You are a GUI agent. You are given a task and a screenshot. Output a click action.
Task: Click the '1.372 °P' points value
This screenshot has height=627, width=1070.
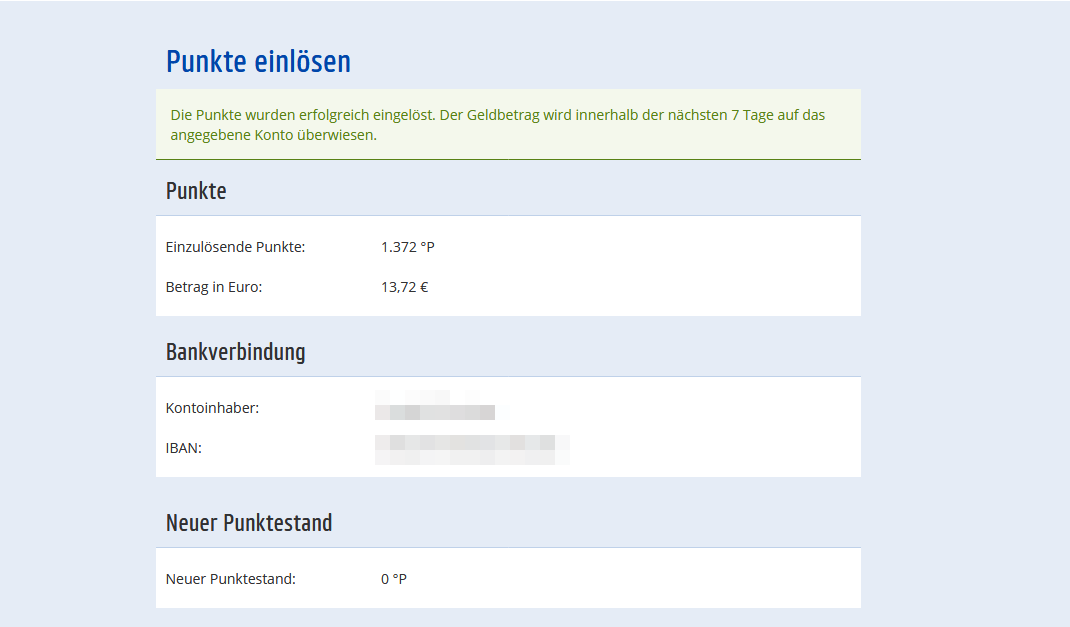point(407,247)
